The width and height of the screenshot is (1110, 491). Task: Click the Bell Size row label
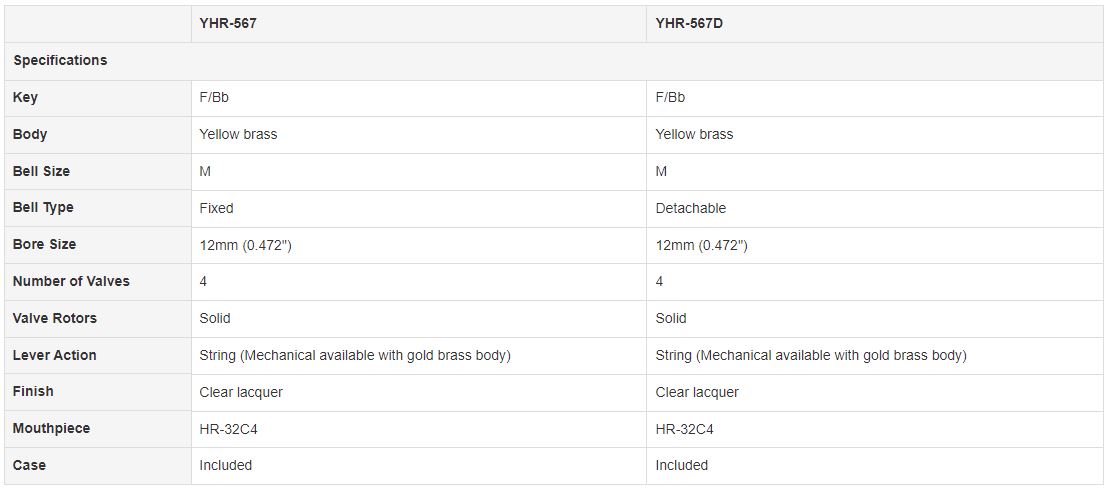[x=41, y=171]
